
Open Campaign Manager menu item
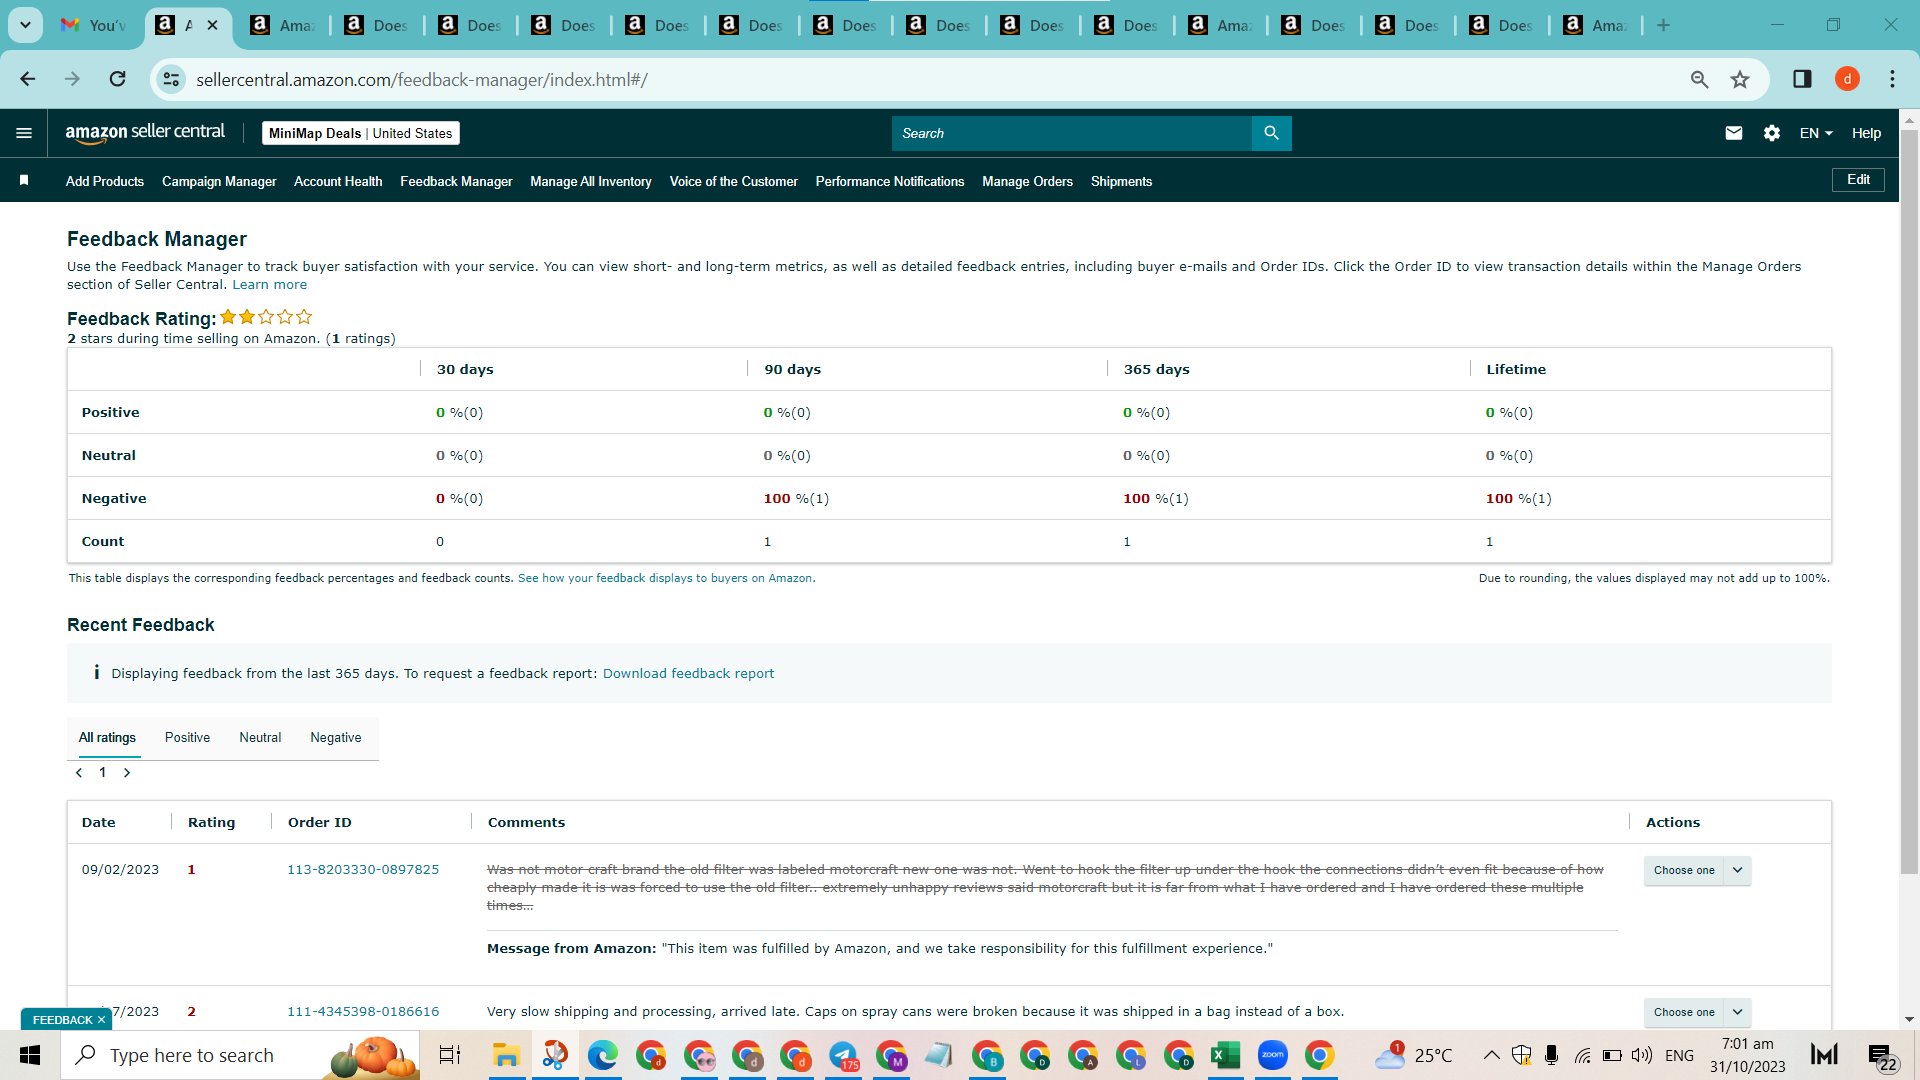coord(219,181)
